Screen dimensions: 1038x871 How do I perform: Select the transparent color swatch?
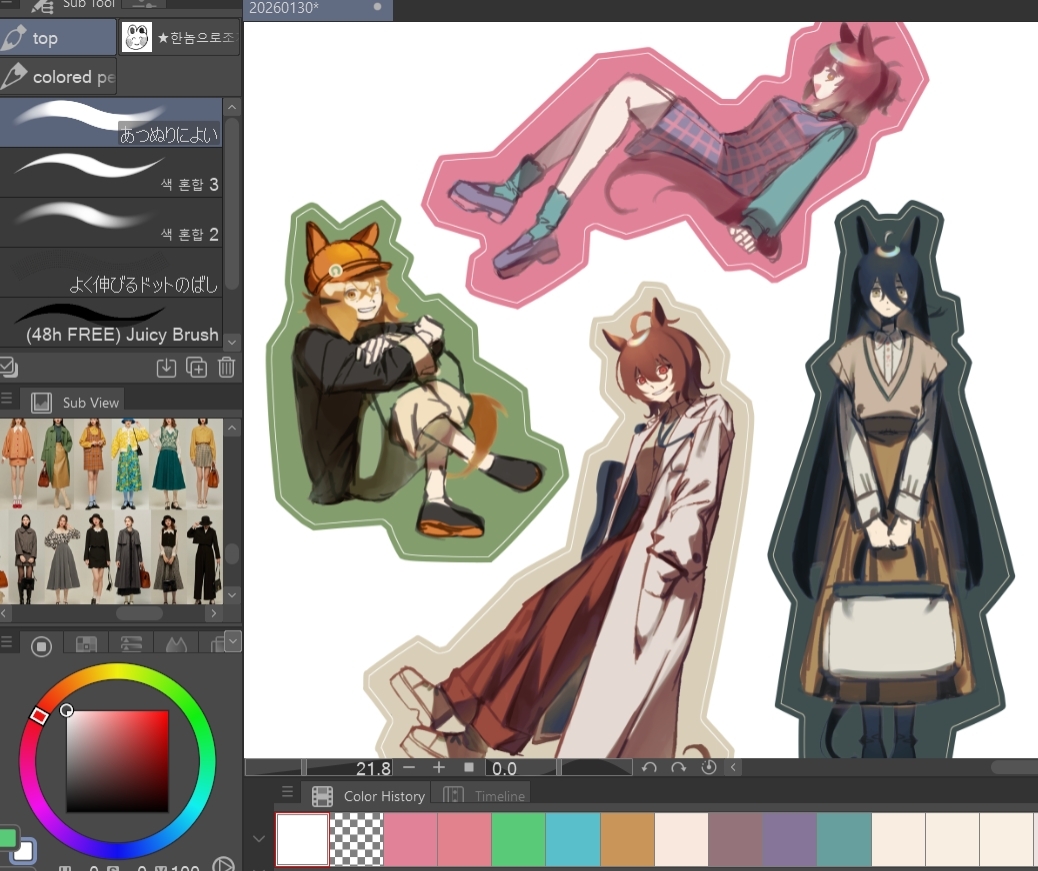point(357,838)
